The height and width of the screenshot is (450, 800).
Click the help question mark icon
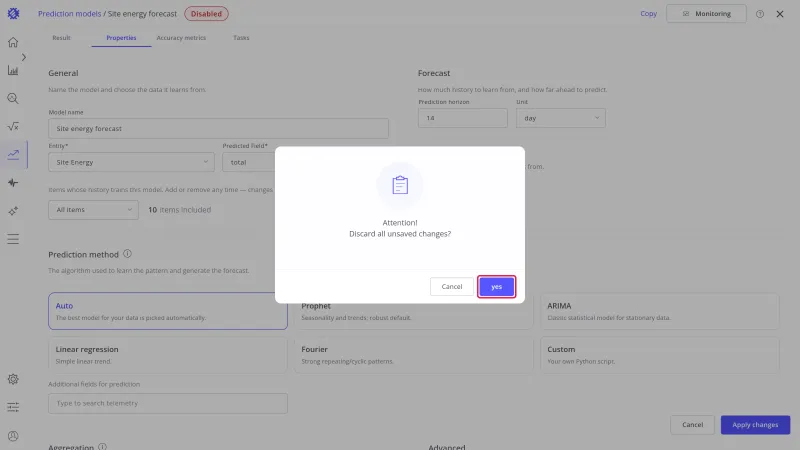(760, 14)
